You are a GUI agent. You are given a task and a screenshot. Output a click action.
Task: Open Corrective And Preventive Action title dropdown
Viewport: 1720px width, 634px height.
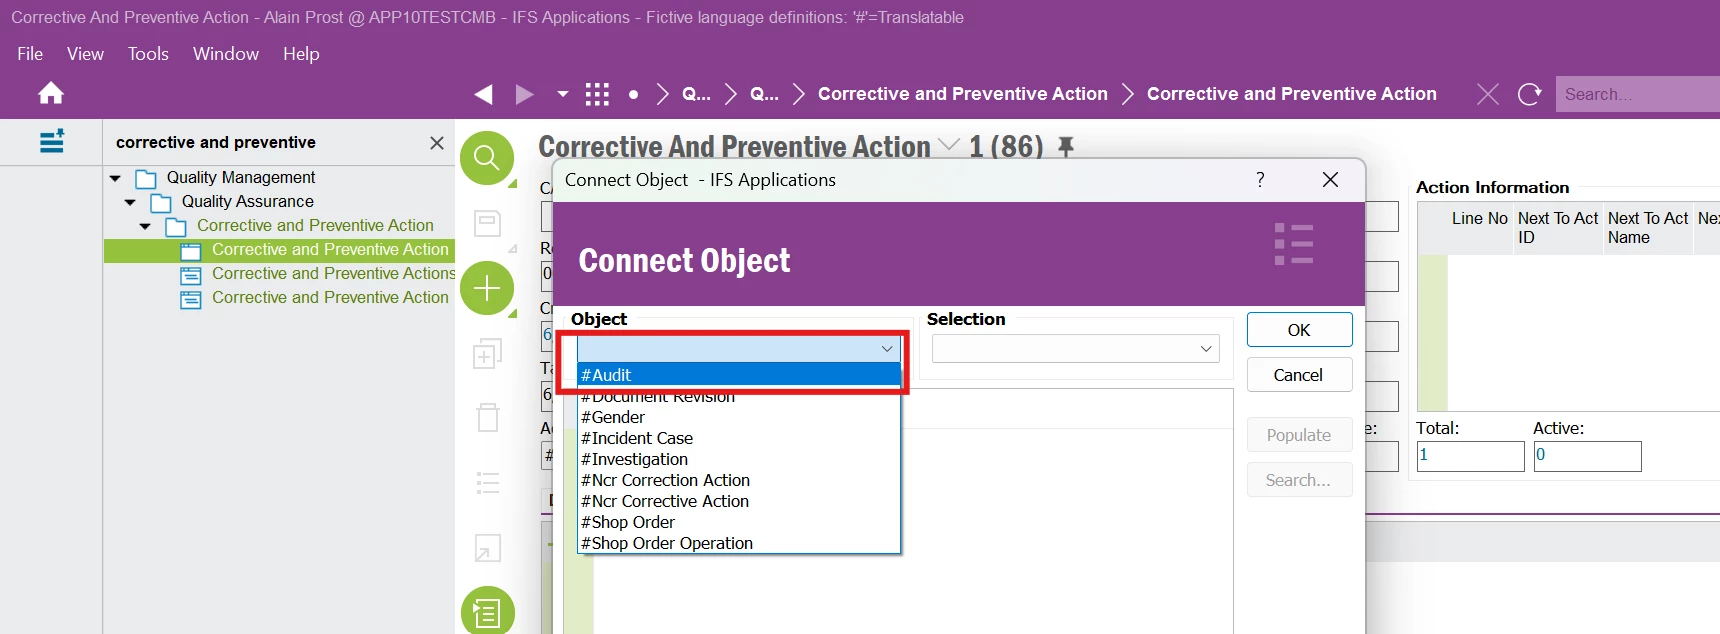click(949, 146)
